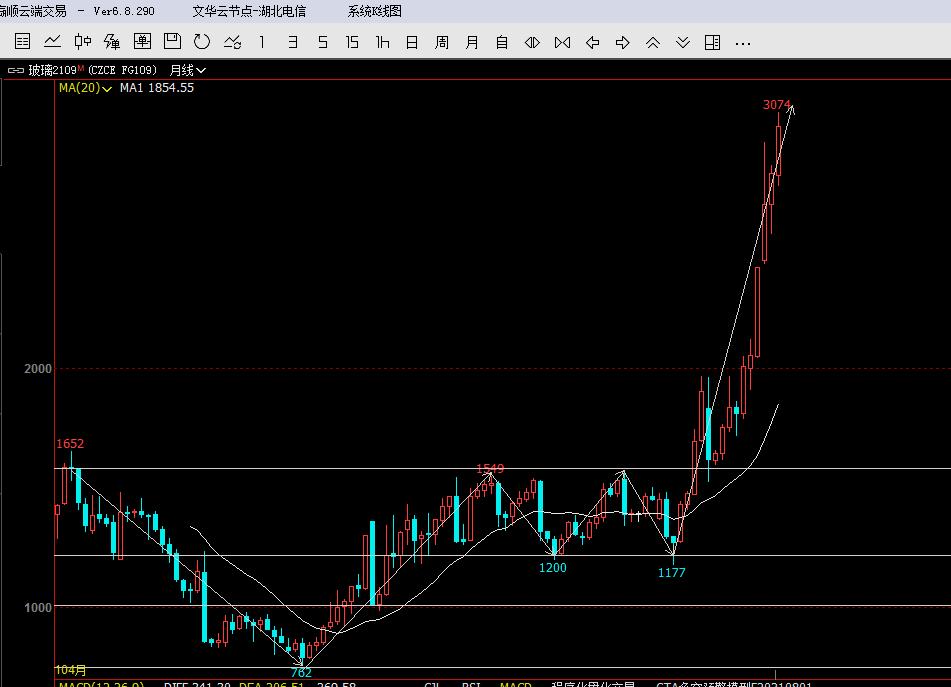Image resolution: width=951 pixels, height=687 pixels.
Task: Switch to the candlestick chart view
Action: pyautogui.click(x=82, y=41)
